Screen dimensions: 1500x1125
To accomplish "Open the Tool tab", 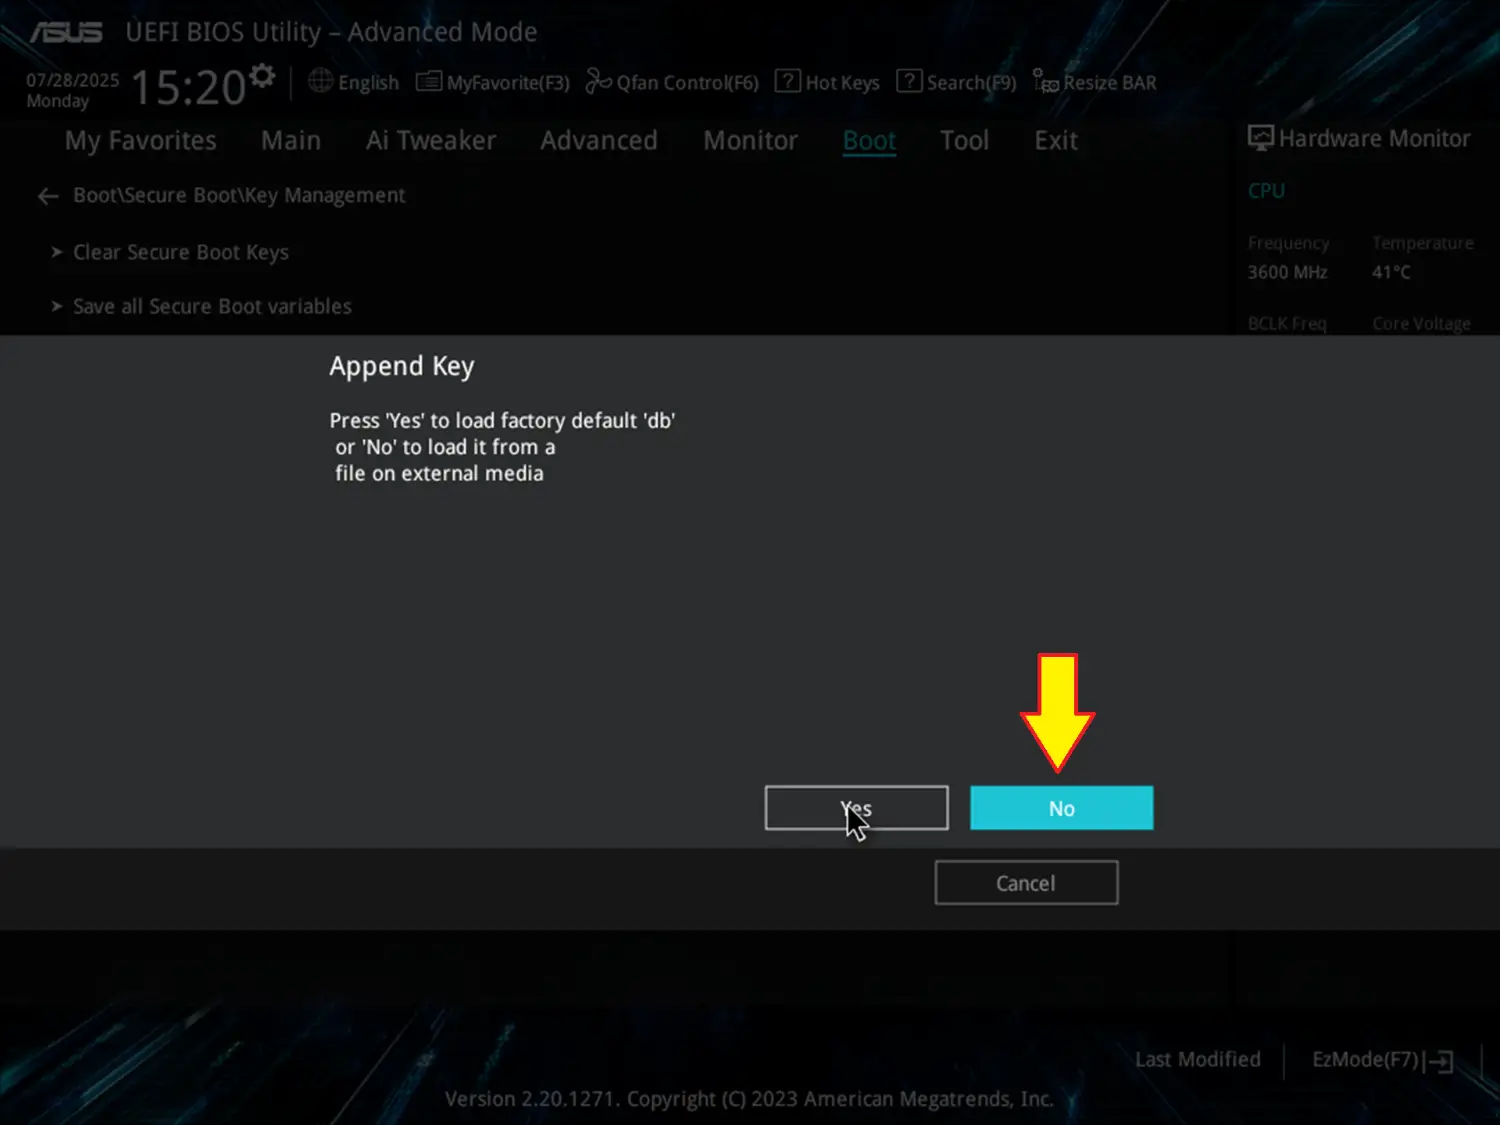I will point(964,140).
